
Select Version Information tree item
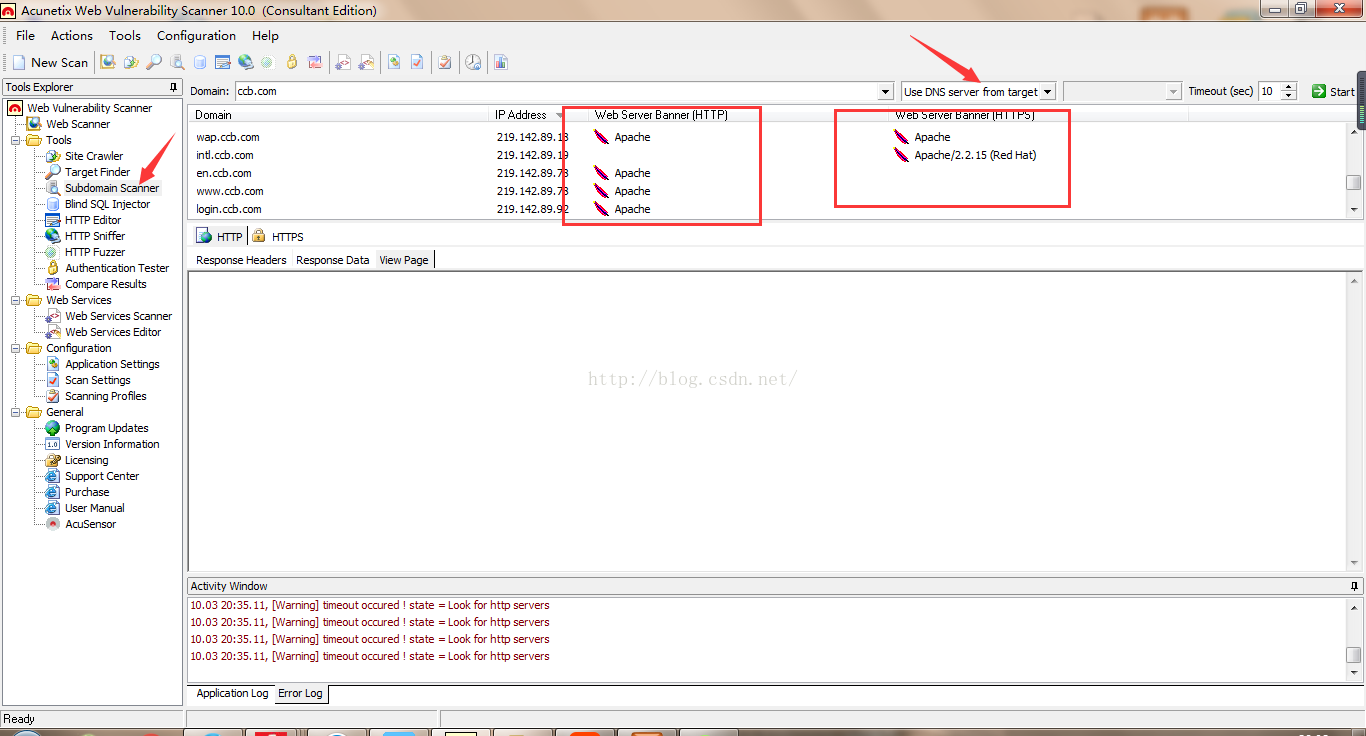[x=112, y=444]
